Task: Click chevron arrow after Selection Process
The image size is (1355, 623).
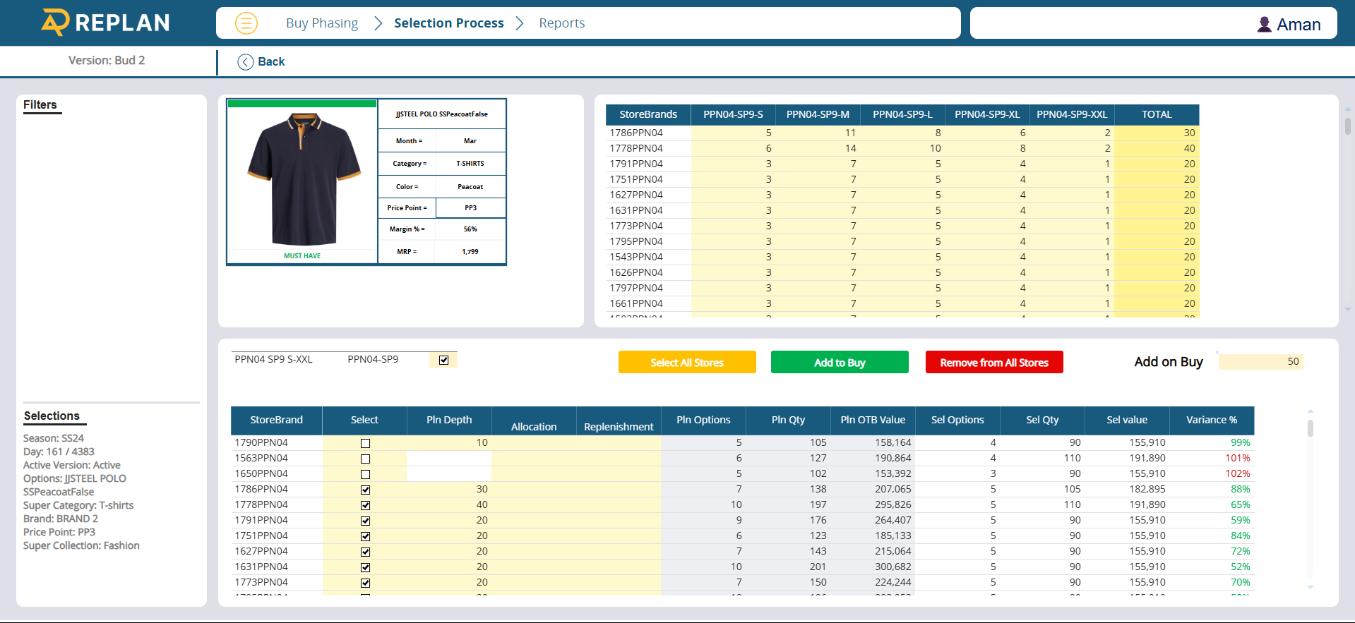Action: coord(520,23)
